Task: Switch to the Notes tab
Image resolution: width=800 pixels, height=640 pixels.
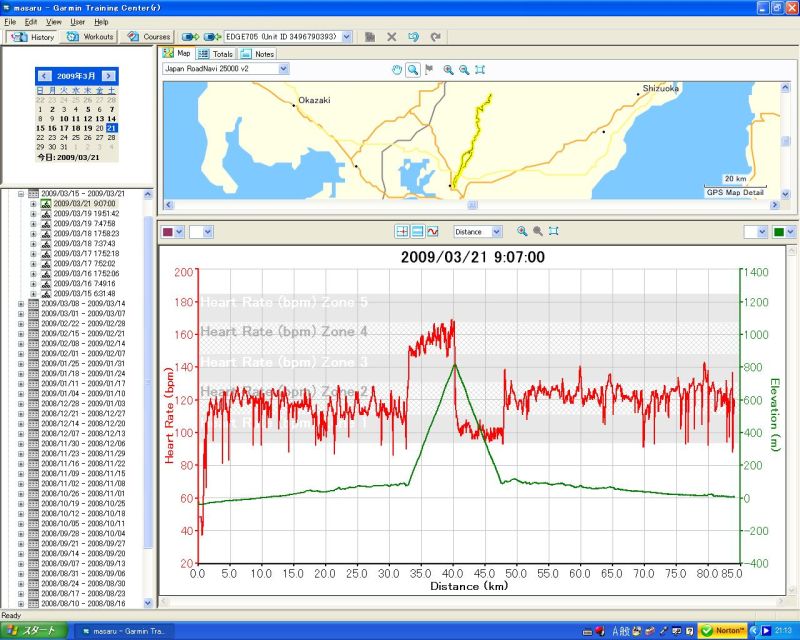Action: pos(257,54)
